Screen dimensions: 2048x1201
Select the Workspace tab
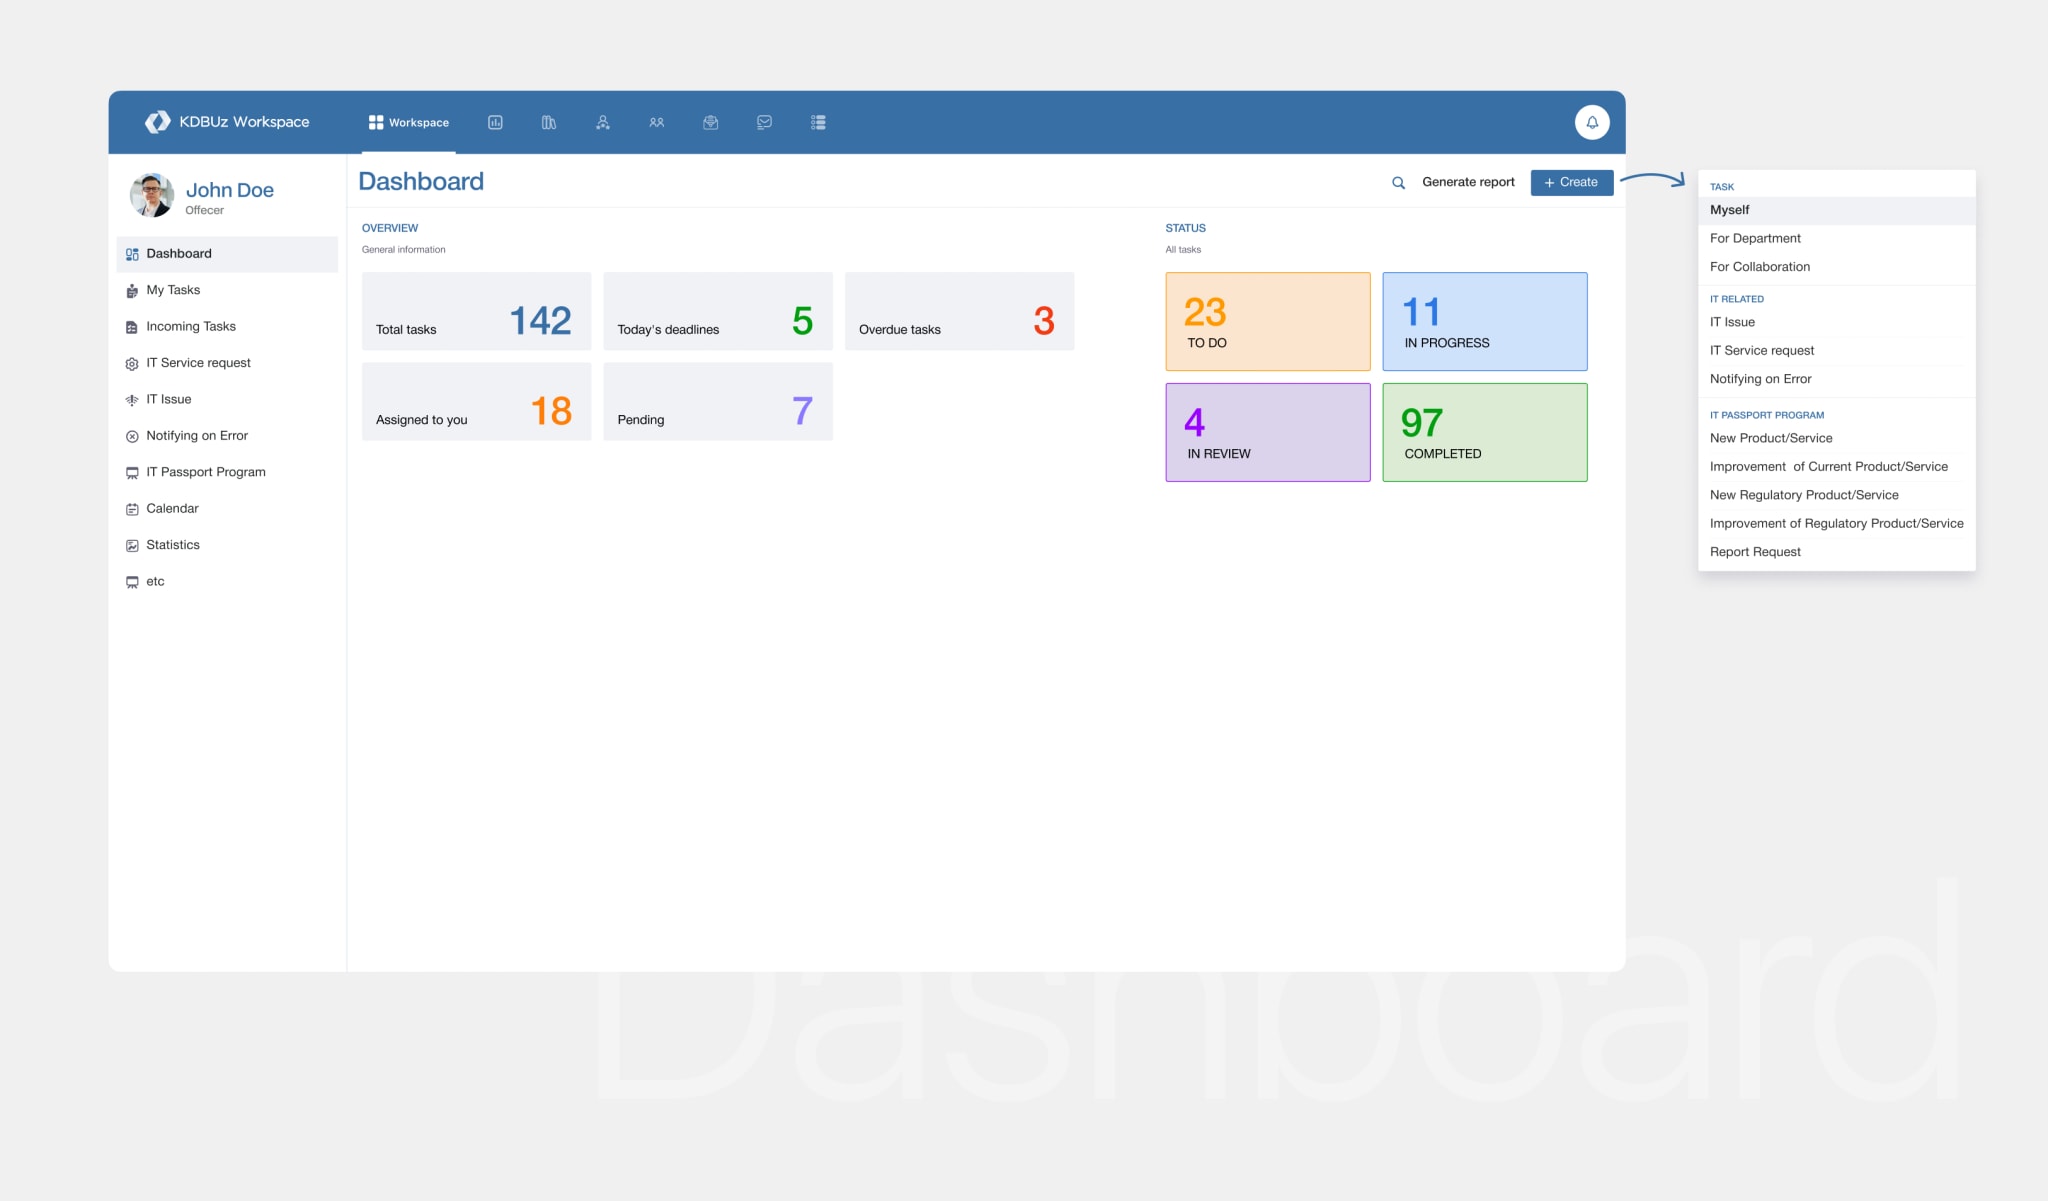pyautogui.click(x=409, y=123)
